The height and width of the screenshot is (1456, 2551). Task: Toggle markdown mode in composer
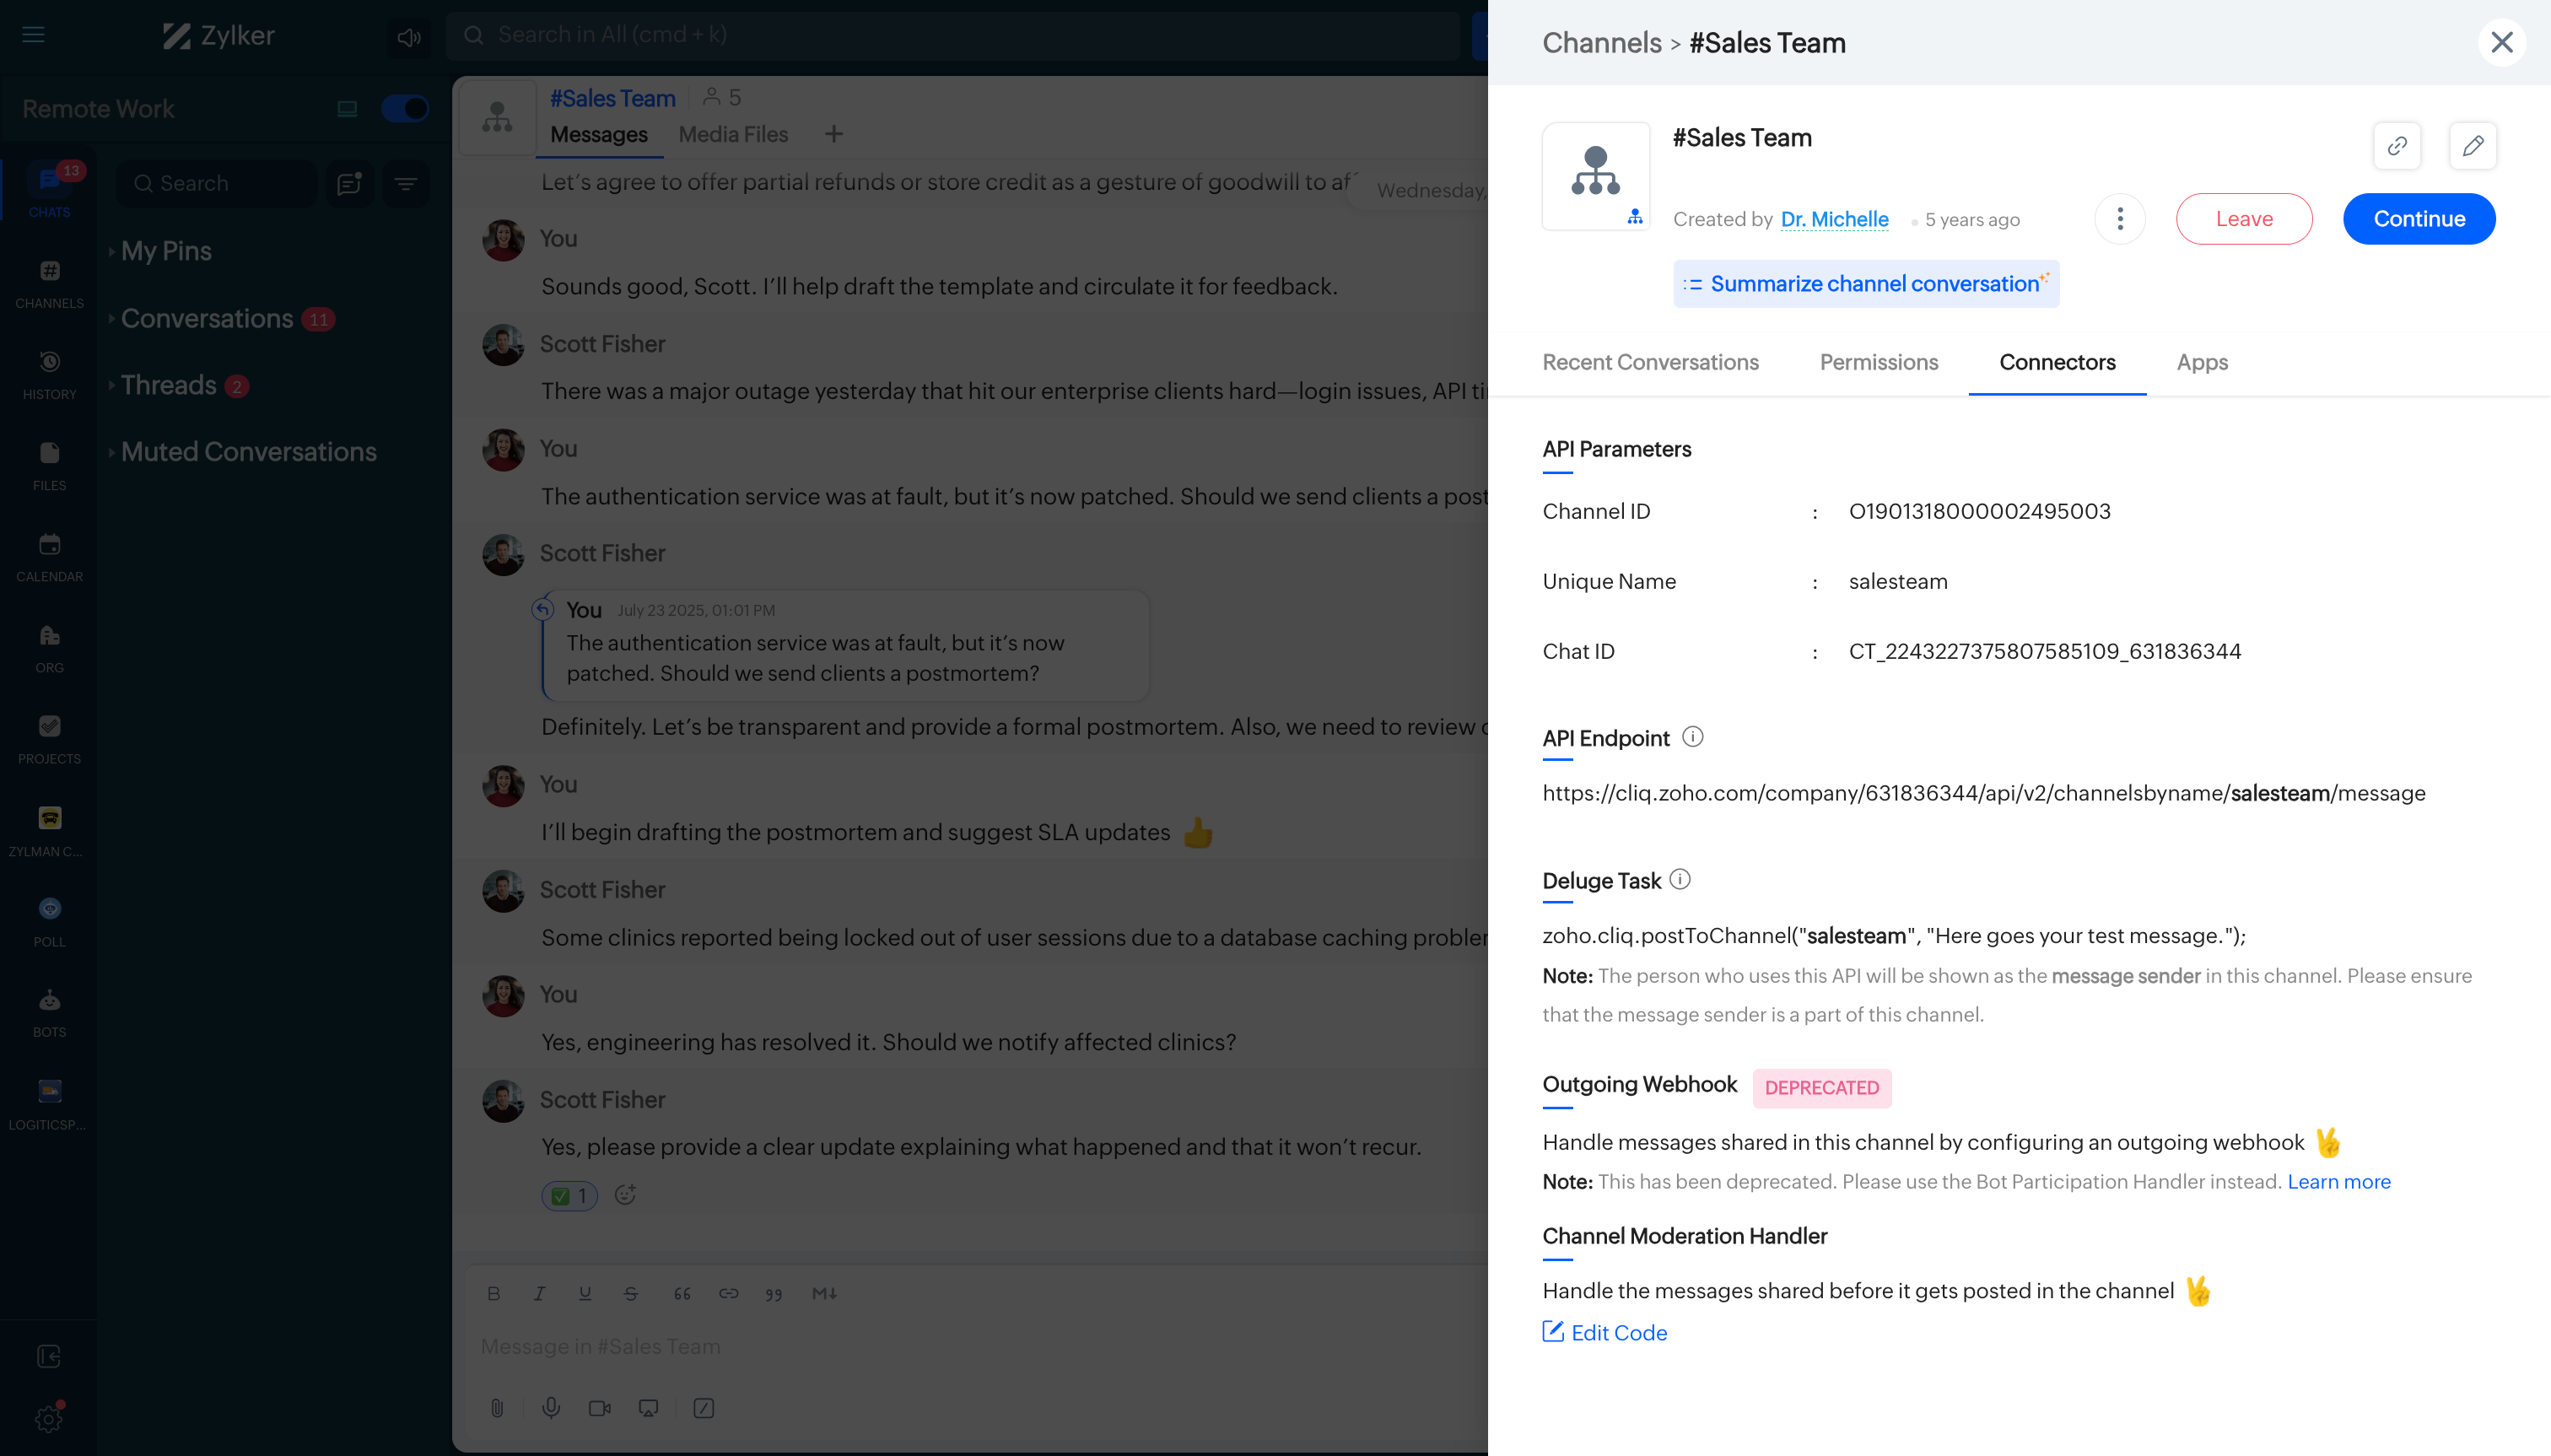coord(824,1293)
